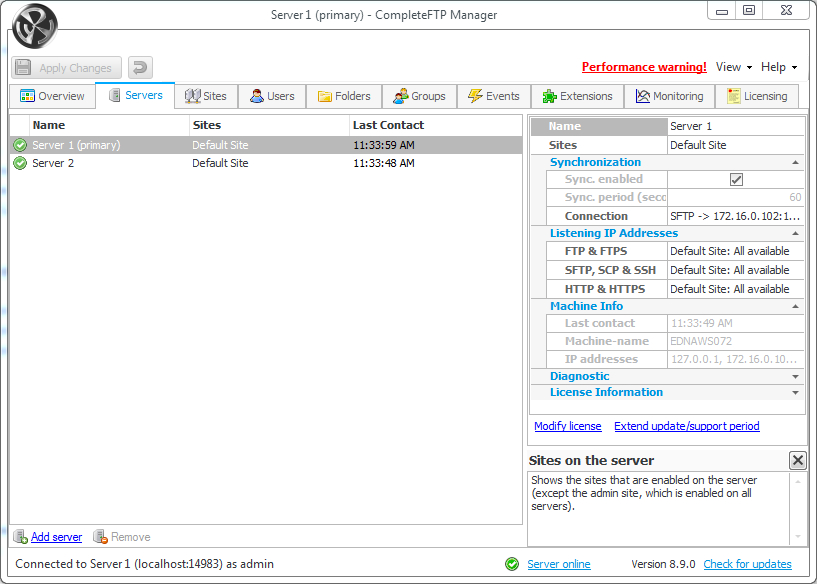Open the Monitoring tab

669,96
